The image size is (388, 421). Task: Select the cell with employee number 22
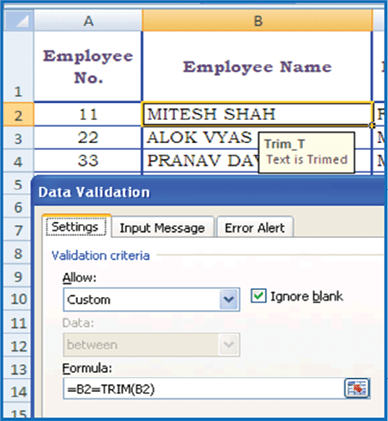click(x=88, y=138)
